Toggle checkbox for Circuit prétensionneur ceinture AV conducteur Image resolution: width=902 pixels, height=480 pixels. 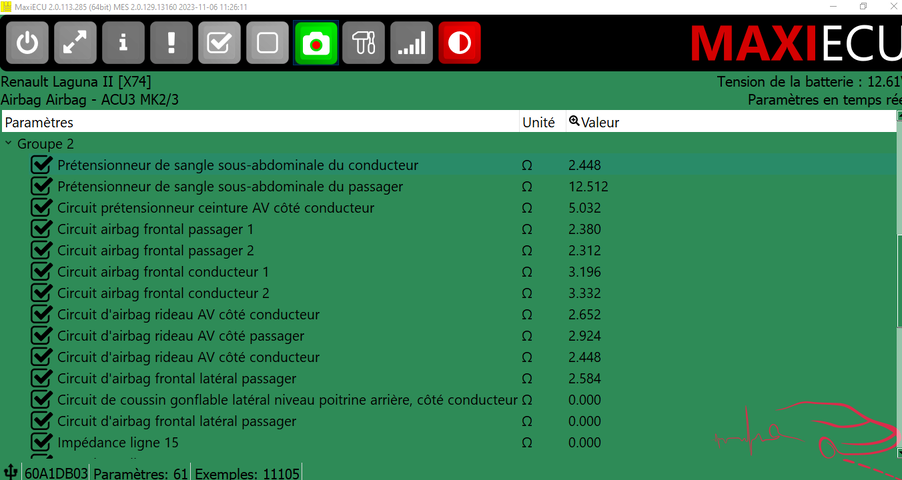[x=41, y=208]
